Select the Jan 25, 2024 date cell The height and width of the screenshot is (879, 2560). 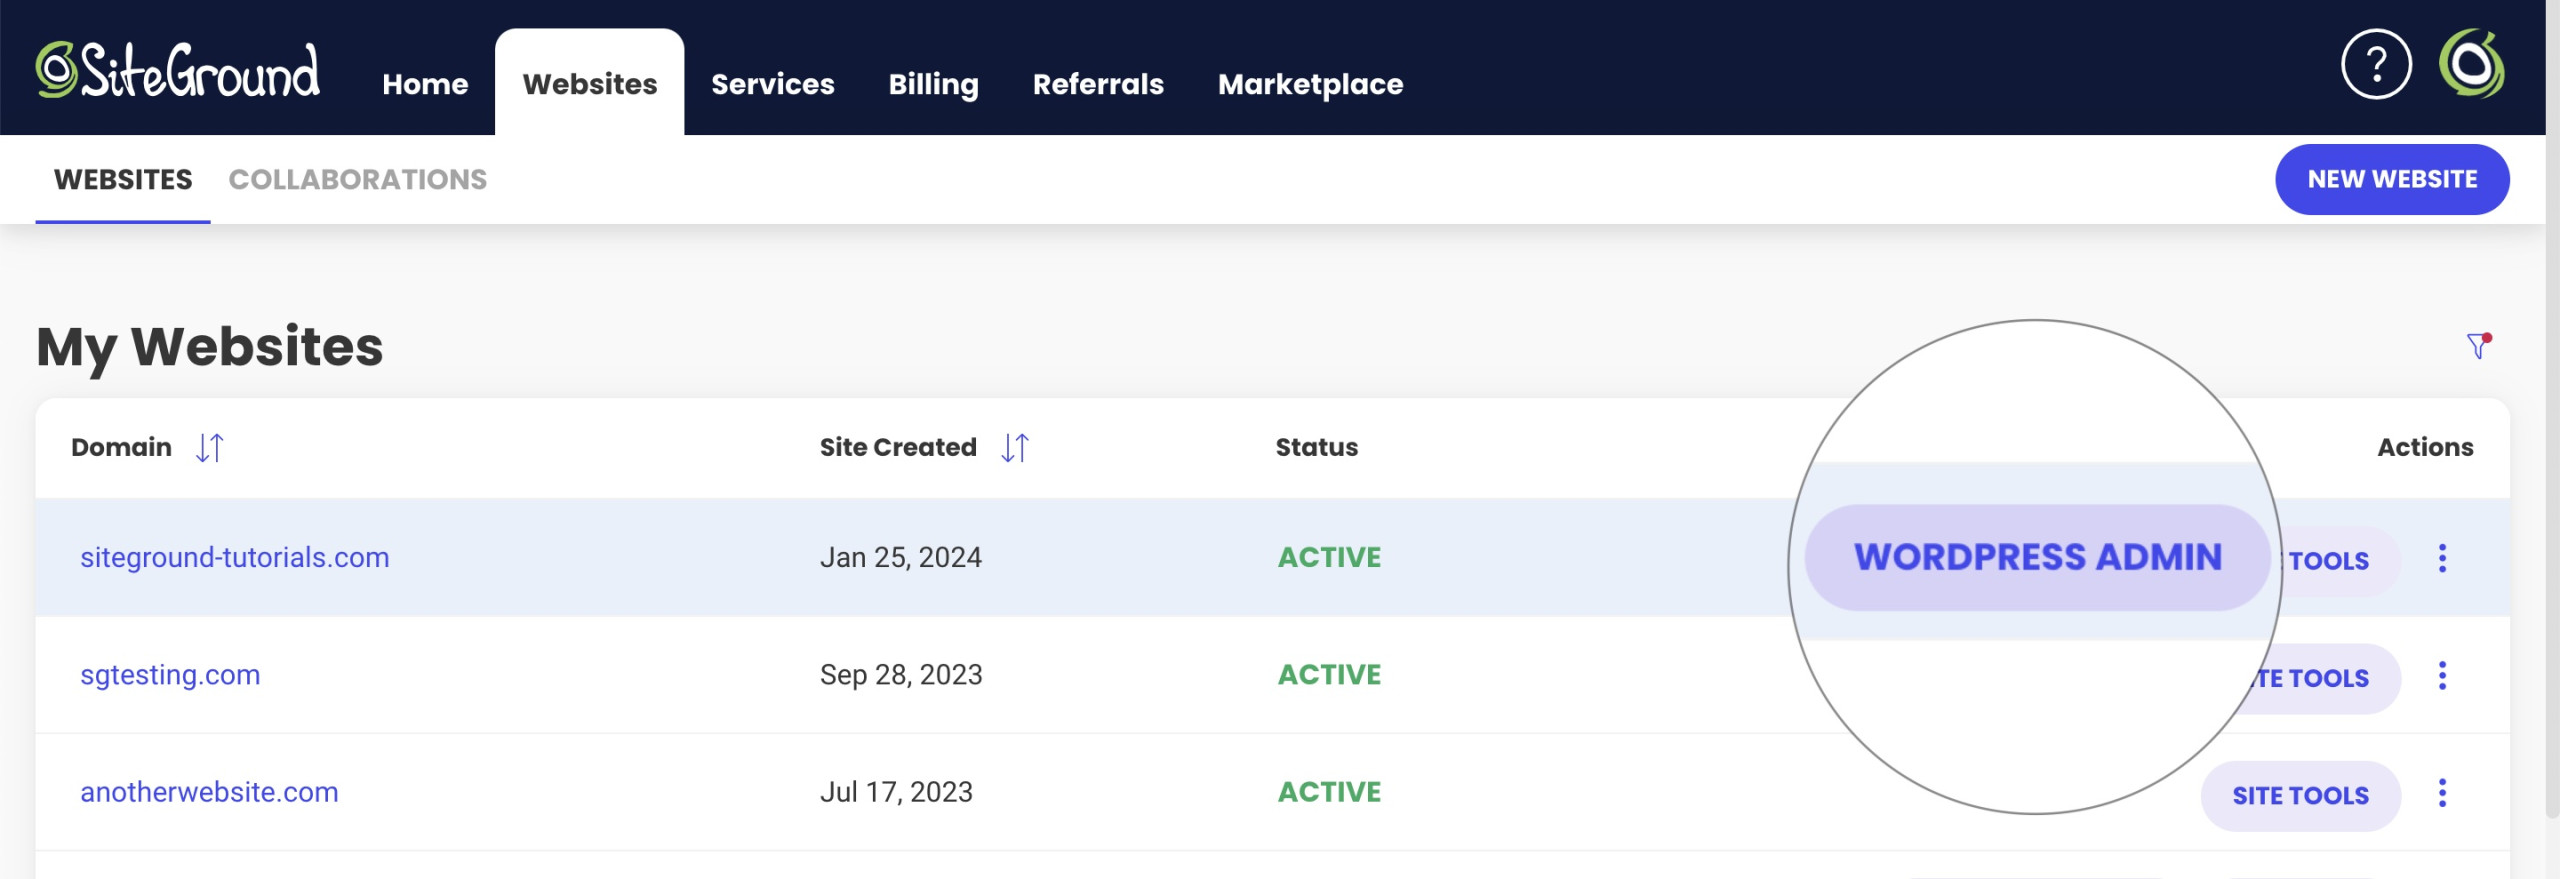[901, 558]
